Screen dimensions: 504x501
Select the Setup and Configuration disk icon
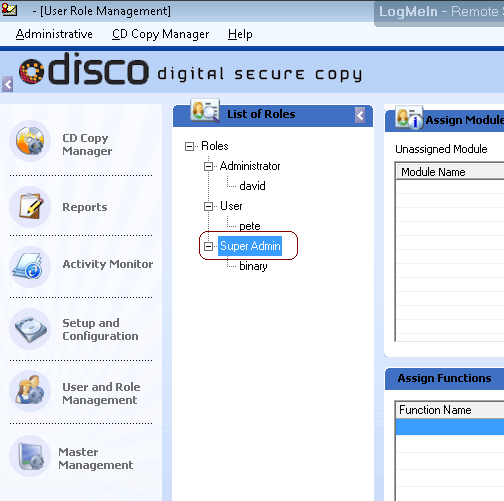click(30, 329)
